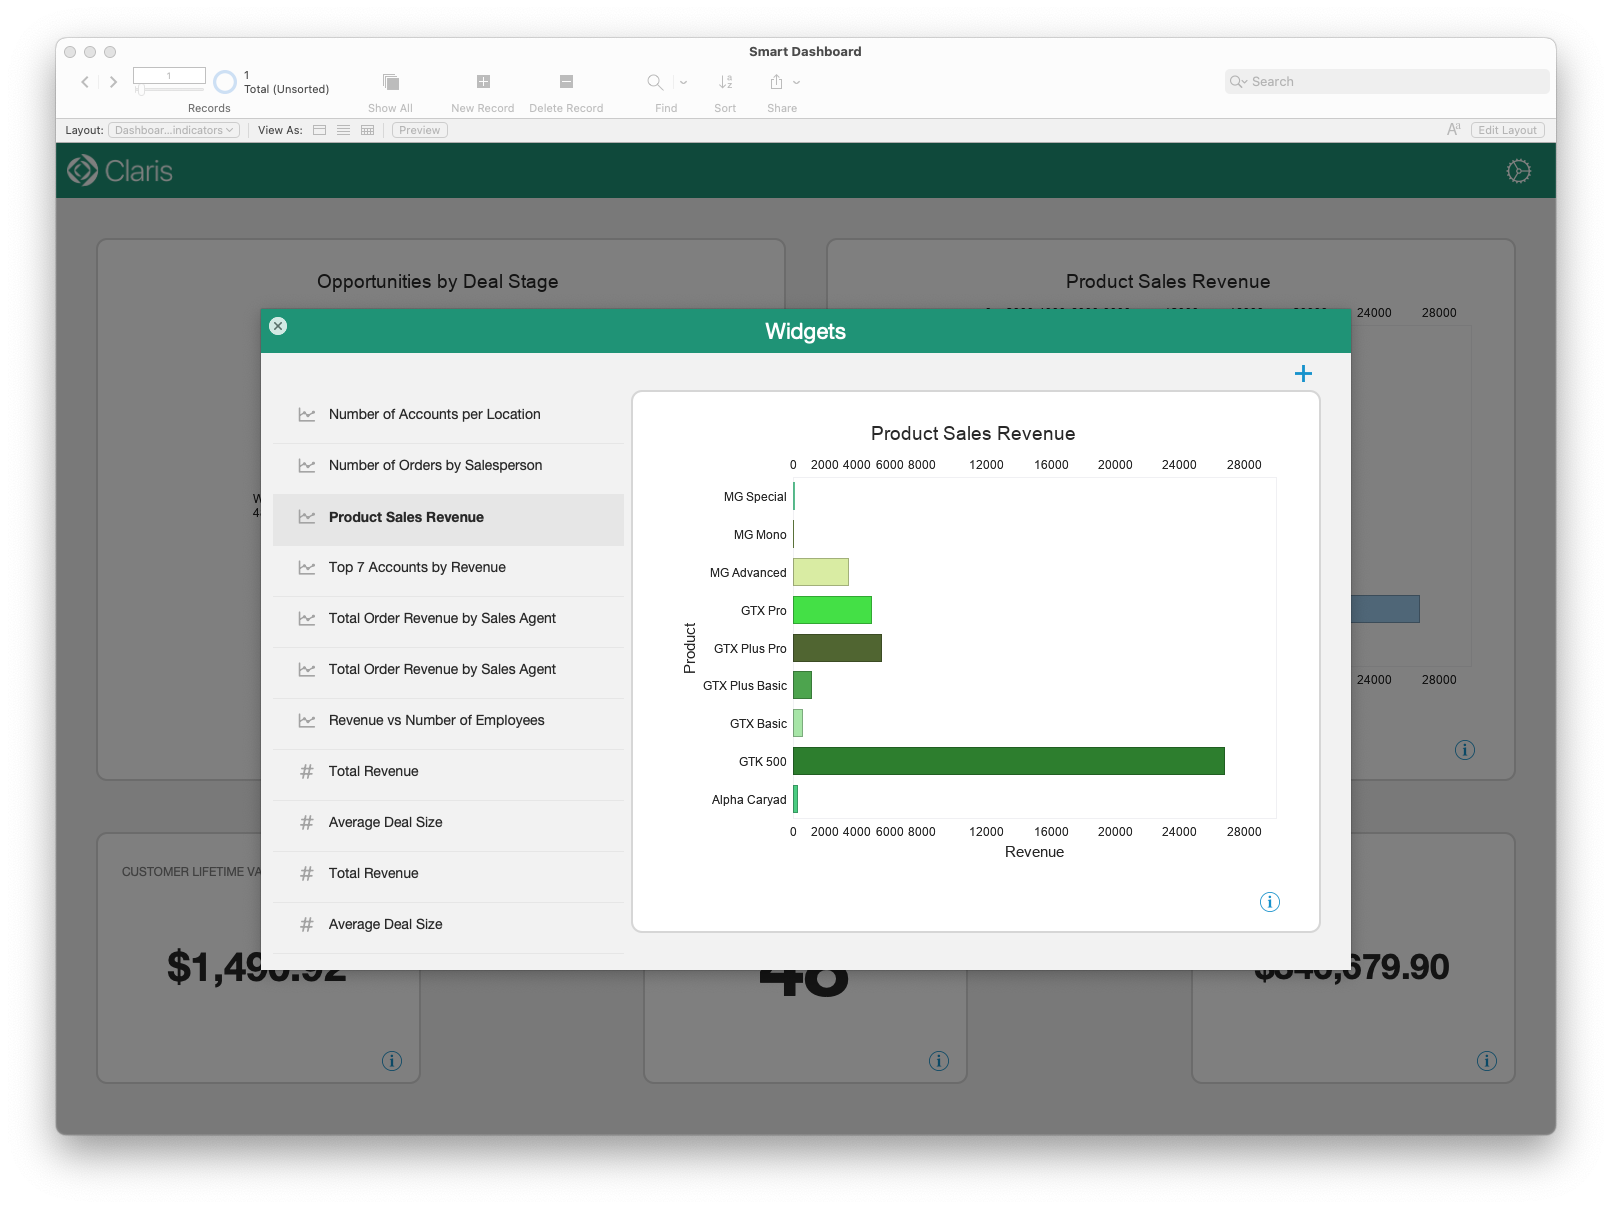The height and width of the screenshot is (1209, 1612).
Task: Switch to Form view icon
Action: [320, 130]
